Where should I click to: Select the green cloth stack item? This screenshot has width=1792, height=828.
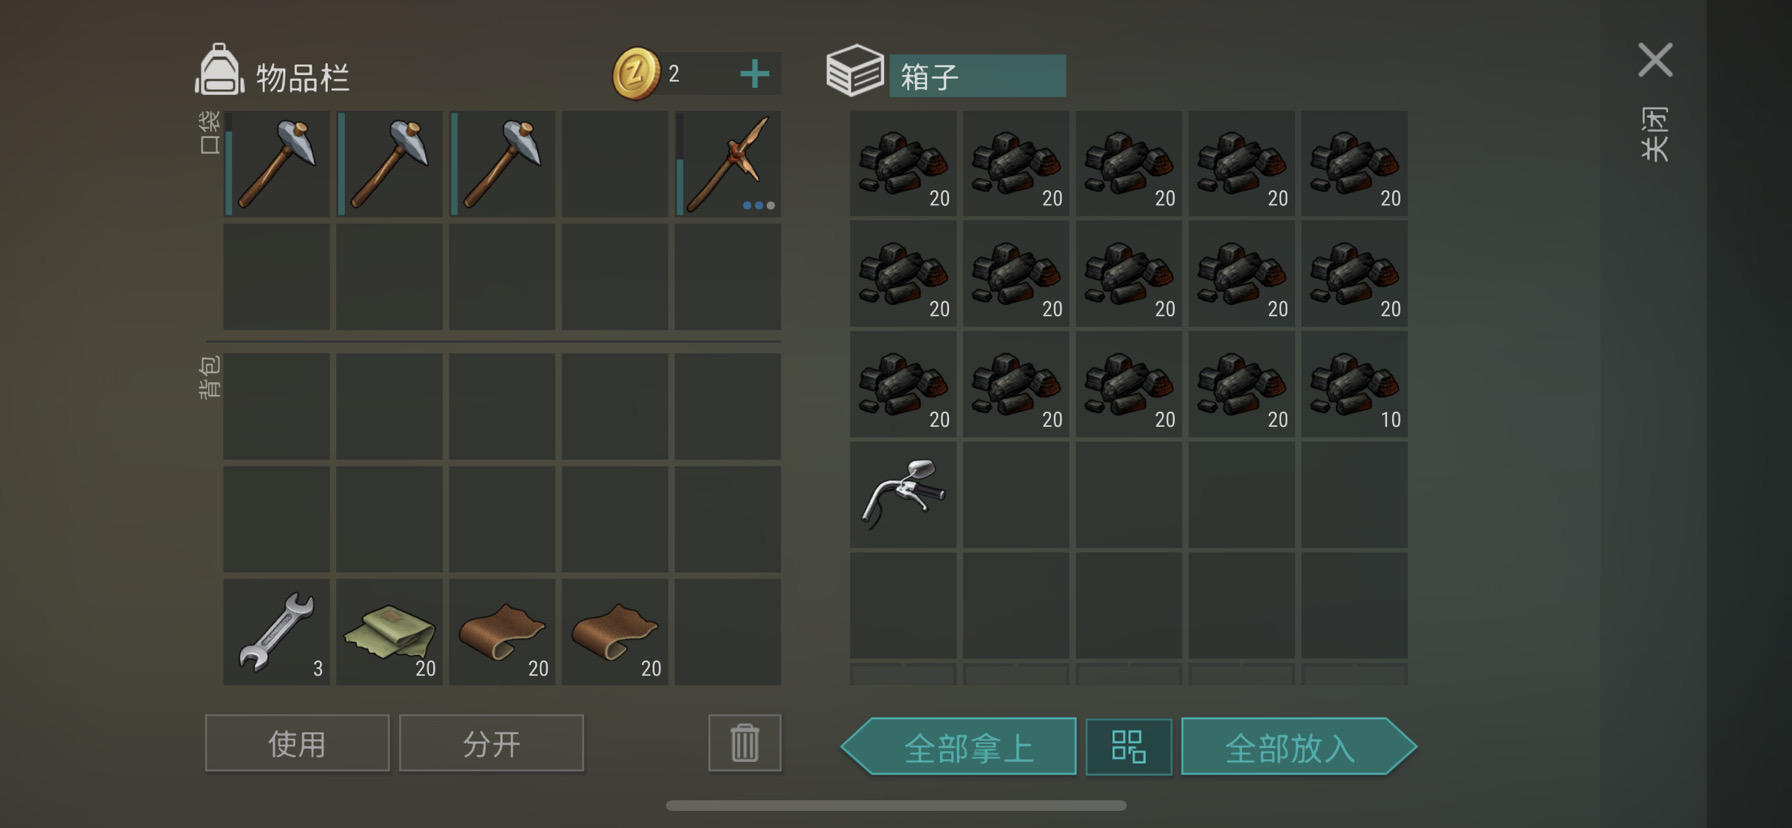[389, 631]
